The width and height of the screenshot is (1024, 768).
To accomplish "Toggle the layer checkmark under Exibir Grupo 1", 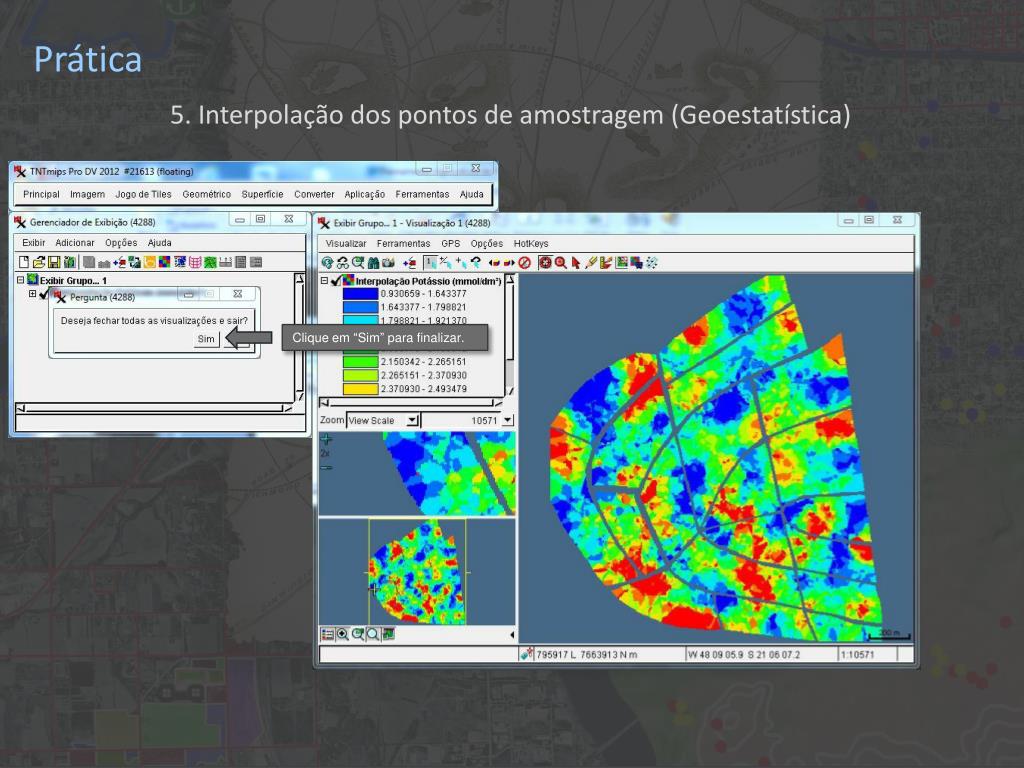I will tap(44, 295).
